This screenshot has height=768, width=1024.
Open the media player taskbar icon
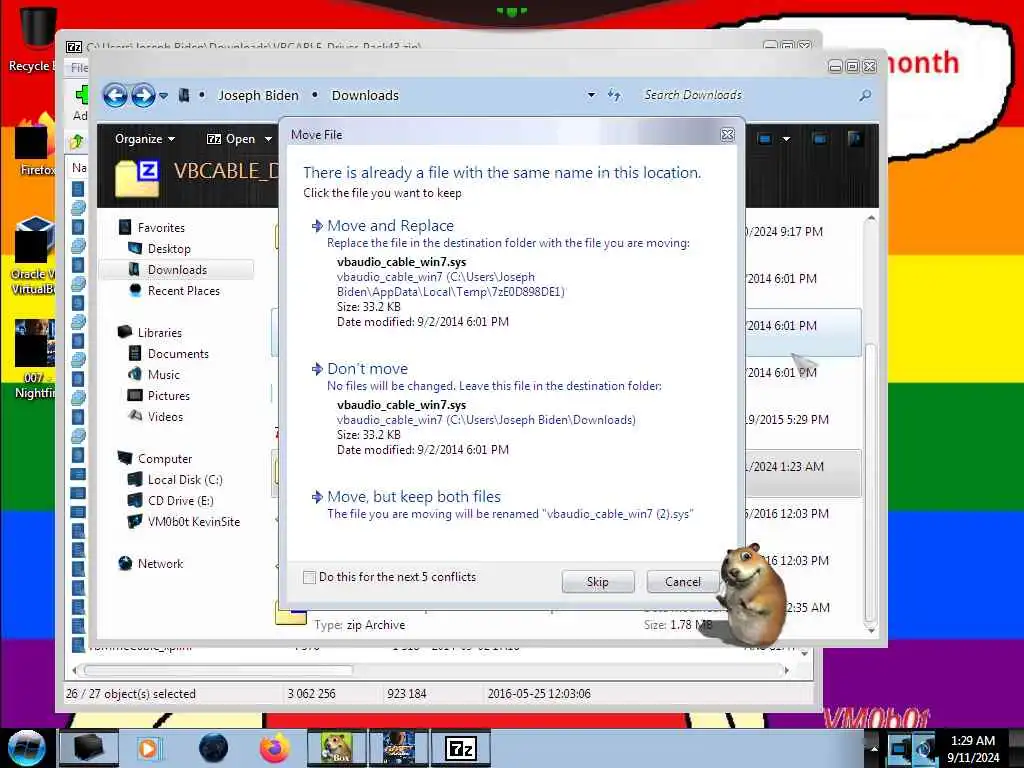coord(150,748)
